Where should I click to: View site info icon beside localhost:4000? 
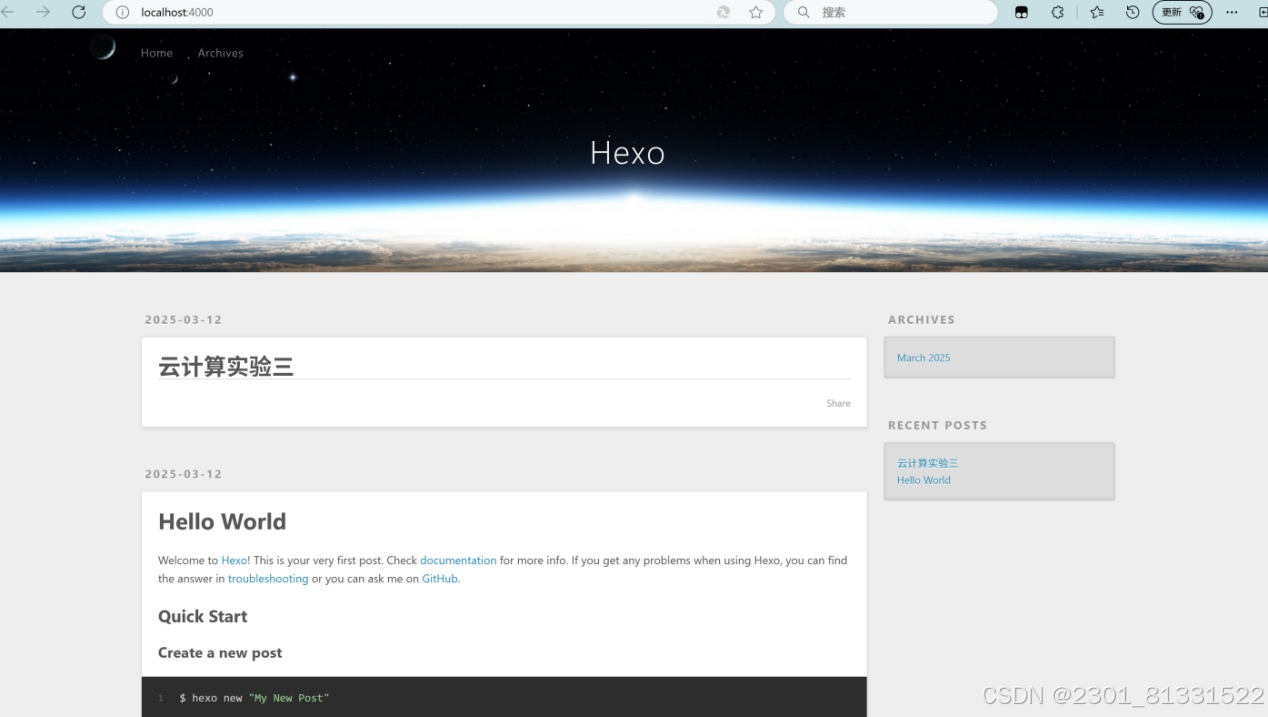(123, 12)
